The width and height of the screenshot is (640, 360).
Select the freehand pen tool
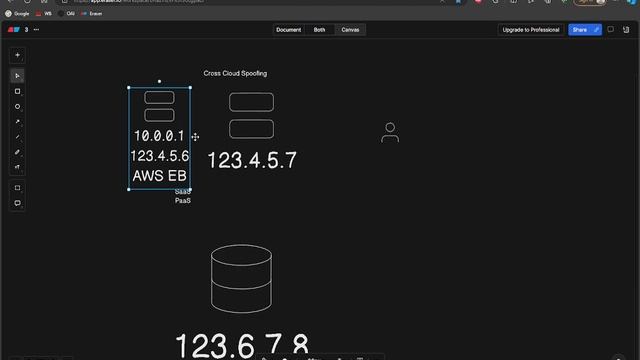[x=17, y=152]
